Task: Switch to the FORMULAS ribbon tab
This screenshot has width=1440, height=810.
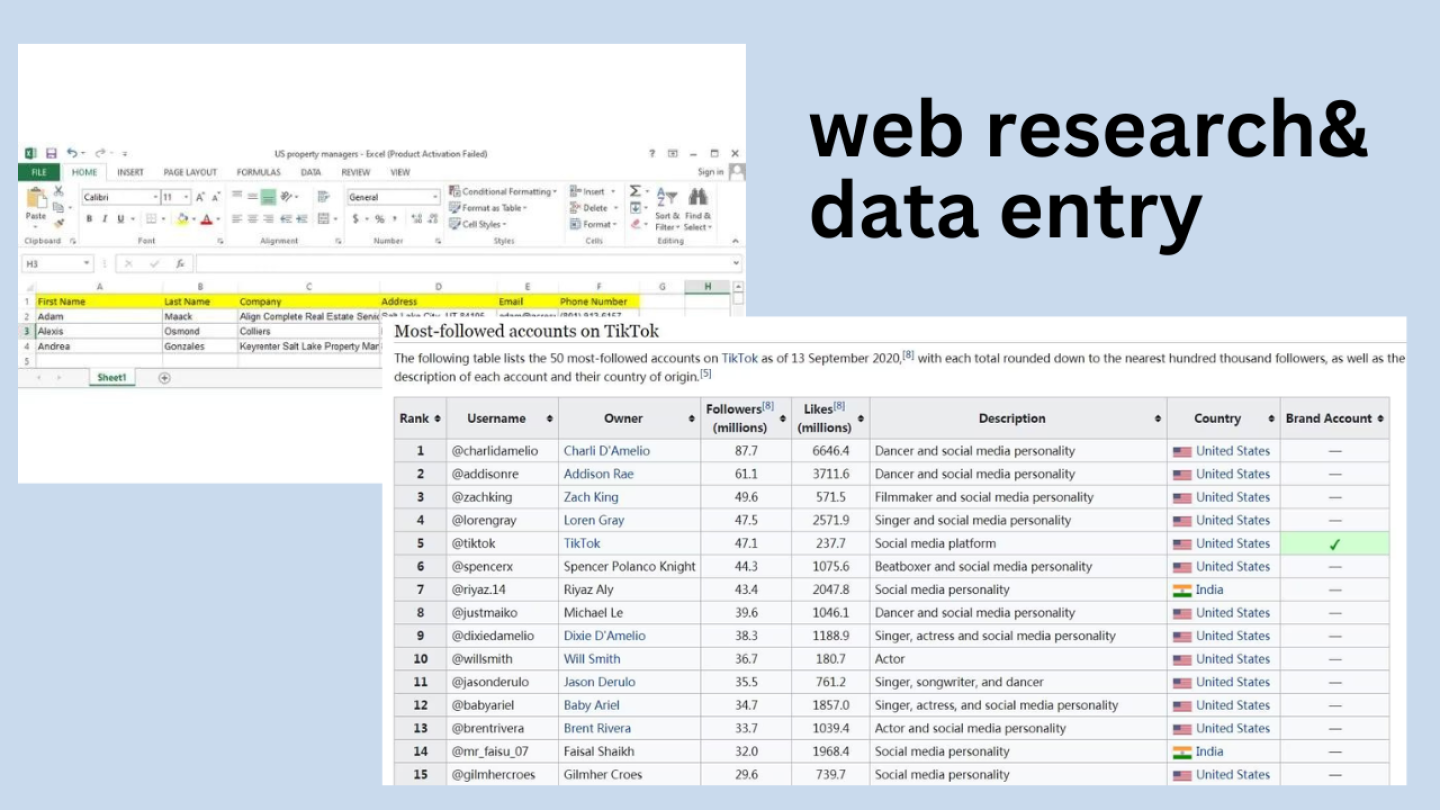Action: [258, 172]
